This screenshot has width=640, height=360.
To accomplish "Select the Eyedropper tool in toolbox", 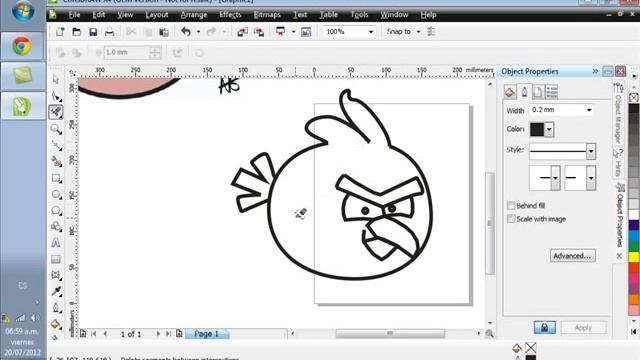I will 56,291.
